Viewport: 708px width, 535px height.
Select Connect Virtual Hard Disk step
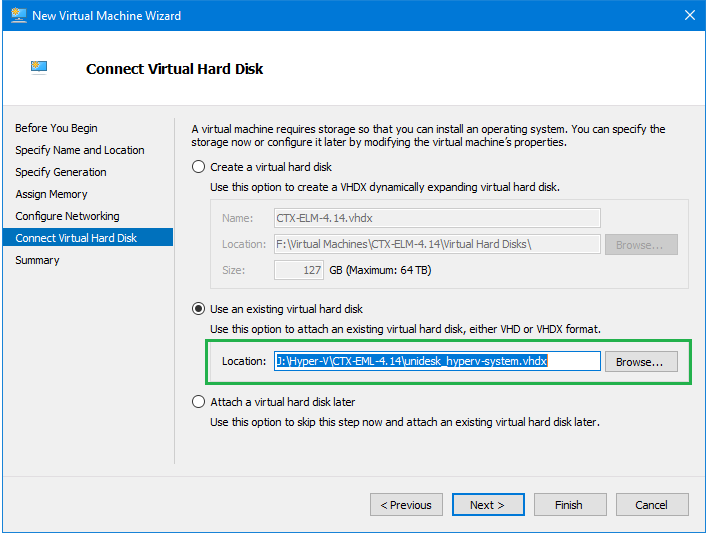click(76, 238)
